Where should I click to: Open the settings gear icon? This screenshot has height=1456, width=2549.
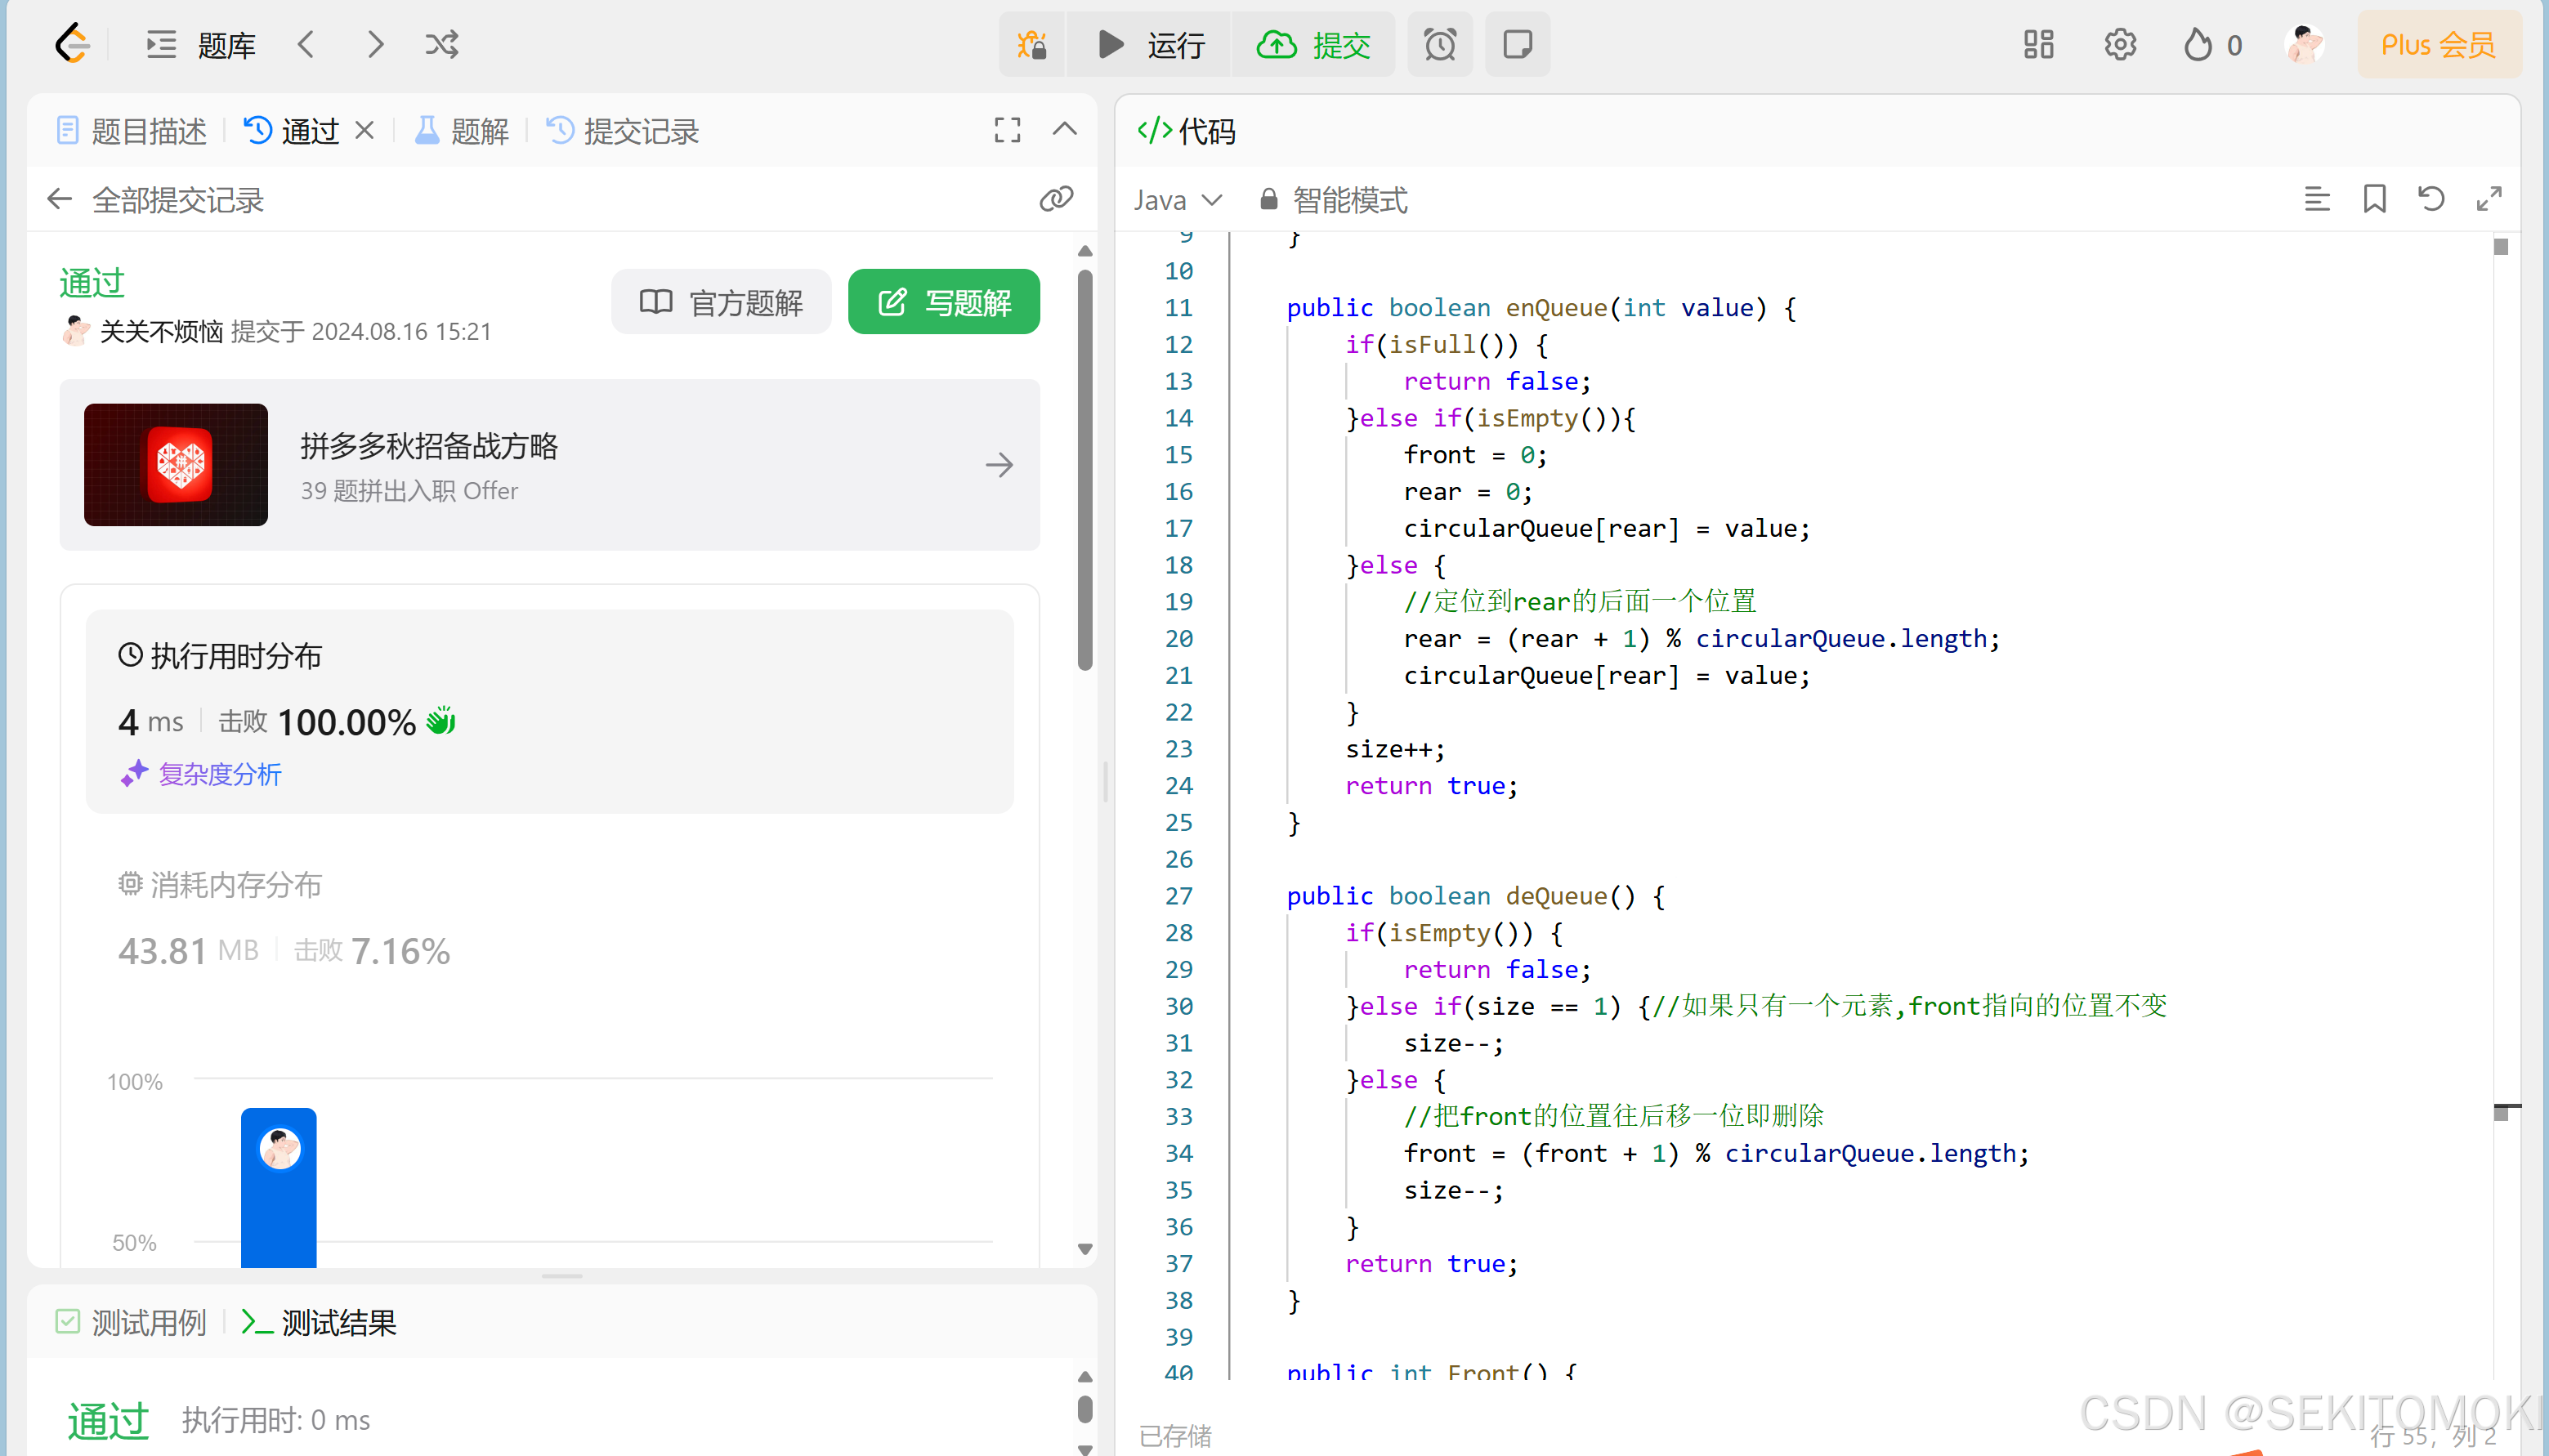click(2119, 44)
